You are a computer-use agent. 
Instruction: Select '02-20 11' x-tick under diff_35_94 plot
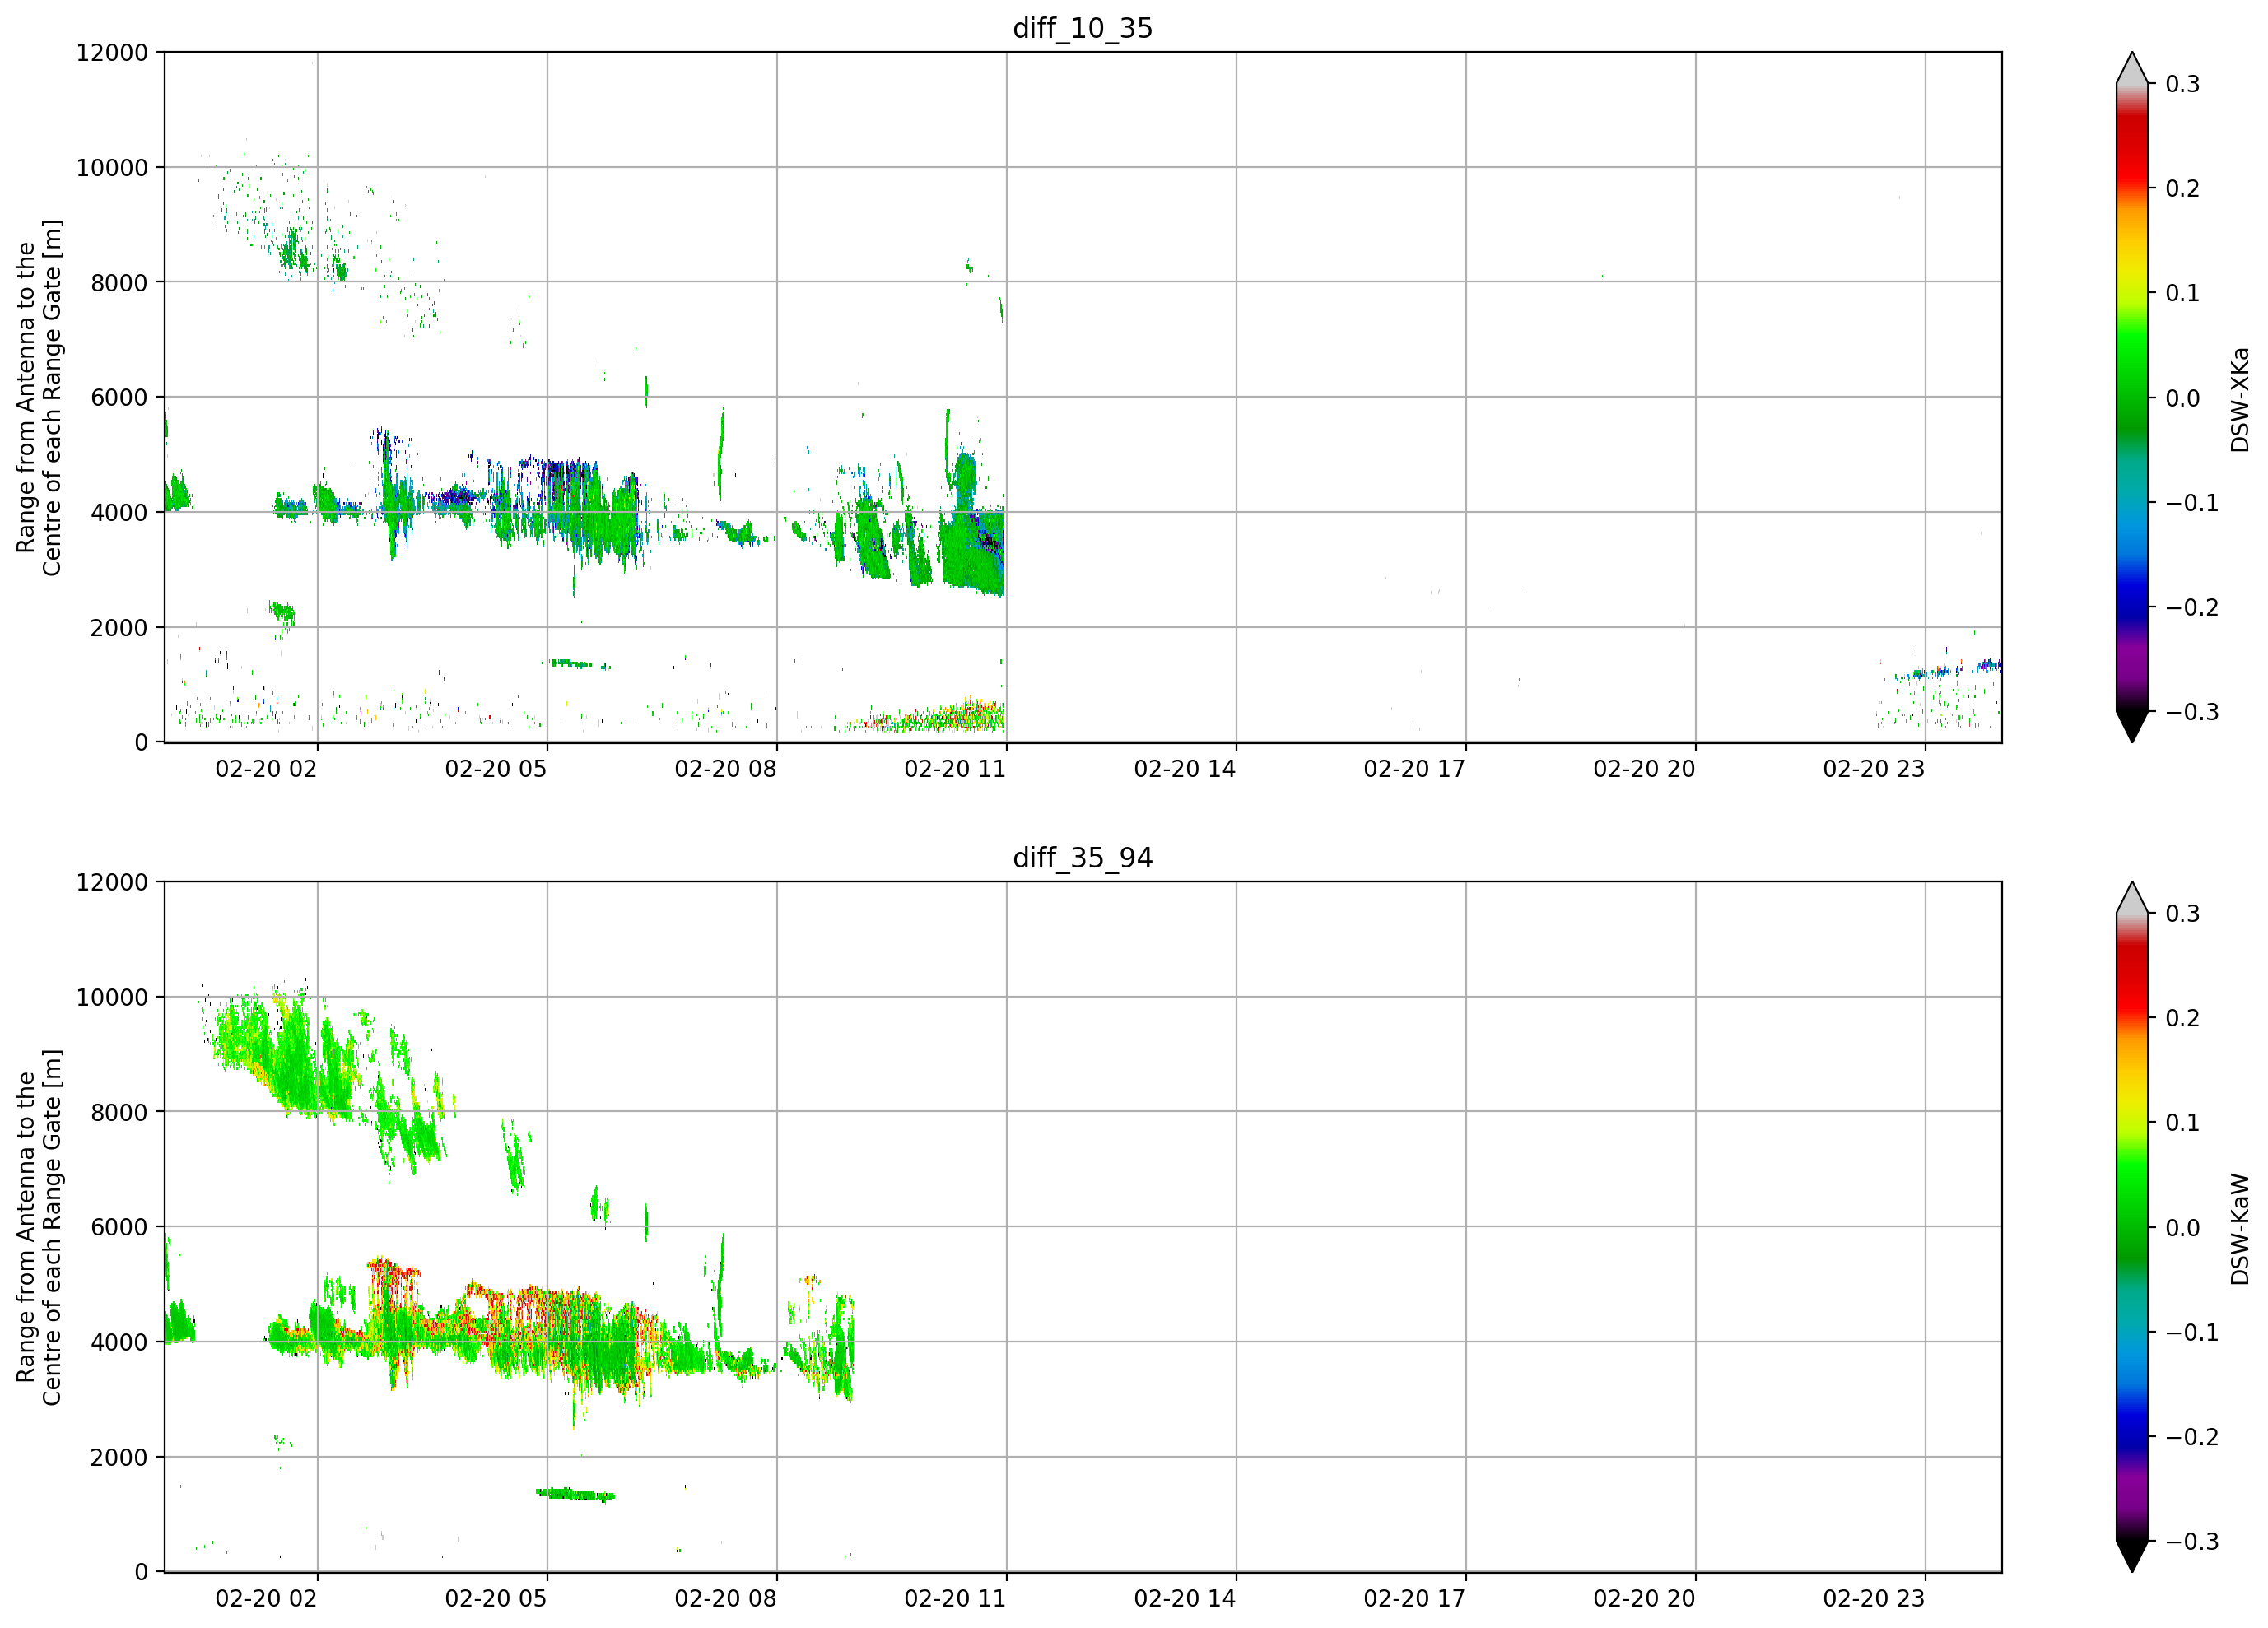955,1599
